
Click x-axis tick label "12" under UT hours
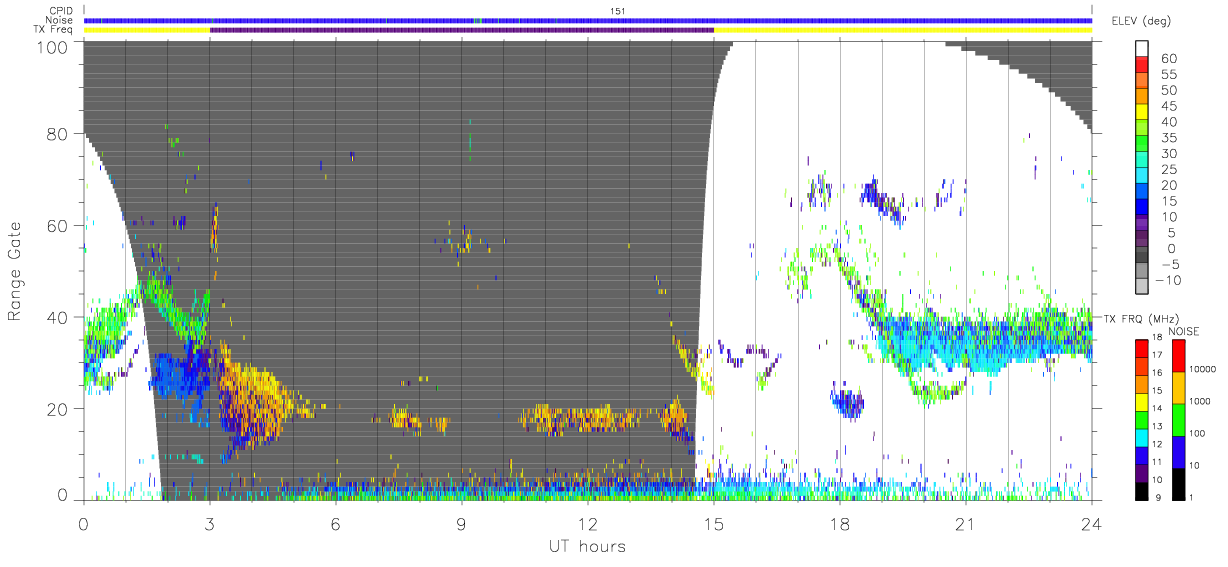coord(588,524)
